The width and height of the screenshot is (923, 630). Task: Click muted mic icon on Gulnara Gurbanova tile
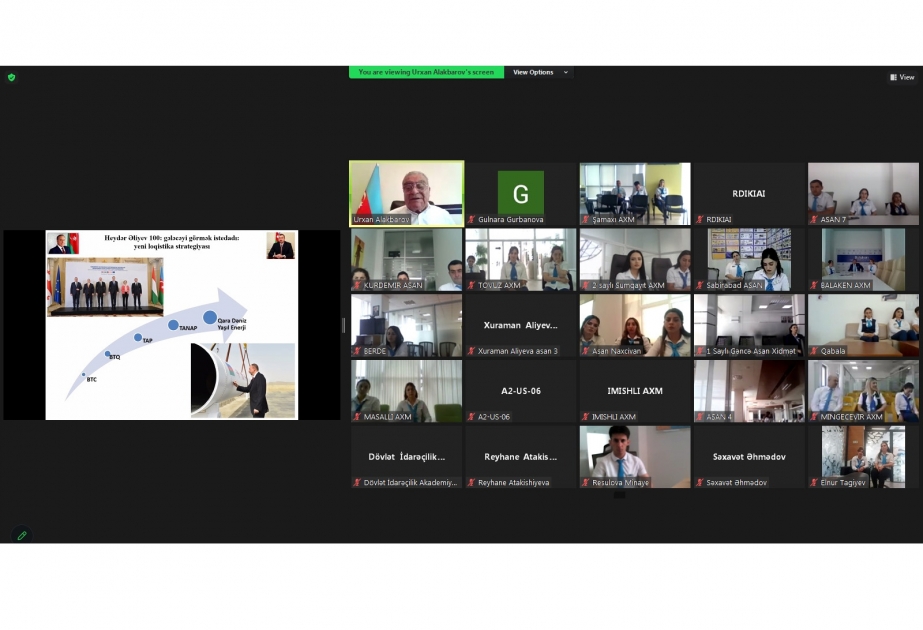pos(472,219)
